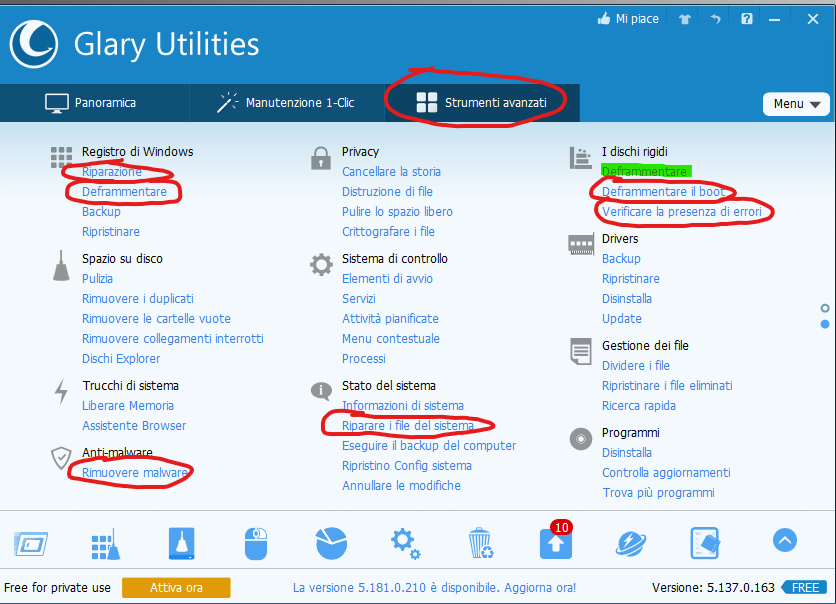This screenshot has height=604, width=836.
Task: Open Update under Drivers
Action: pyautogui.click(x=622, y=319)
